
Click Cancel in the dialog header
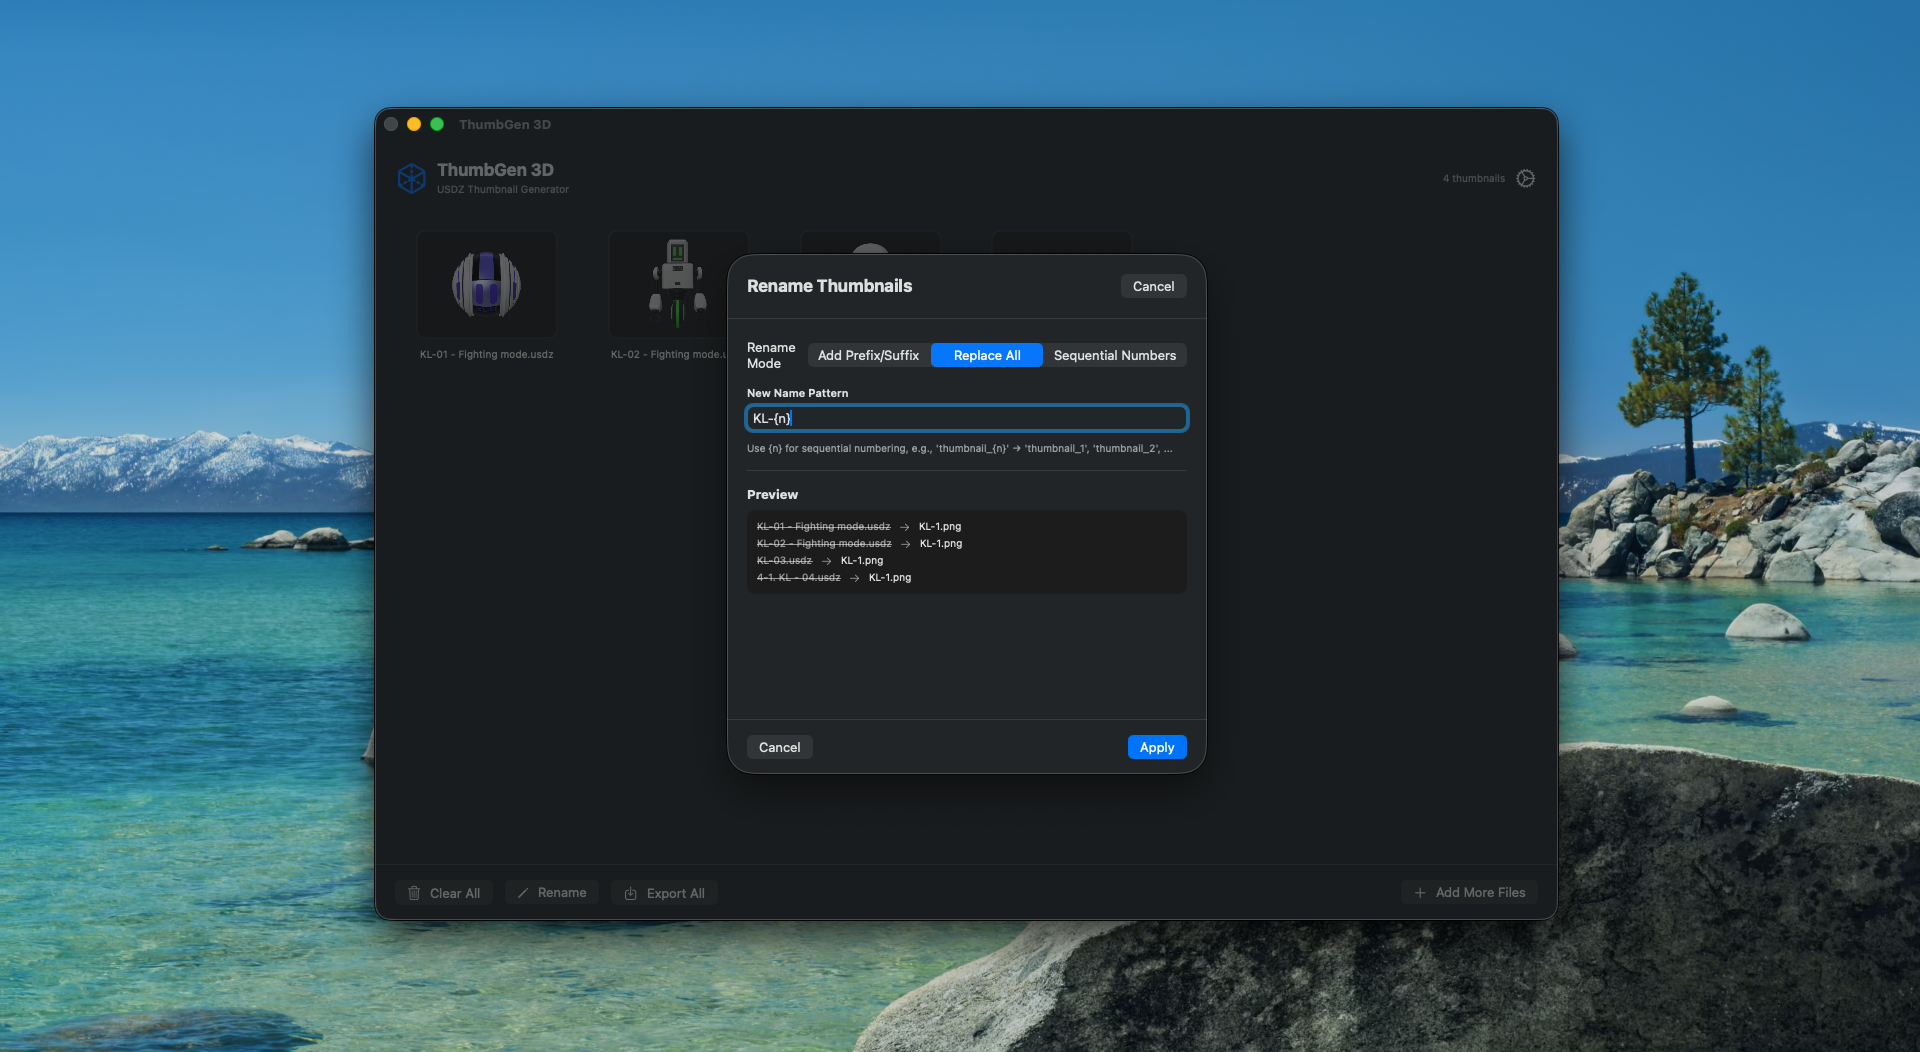click(x=1152, y=286)
